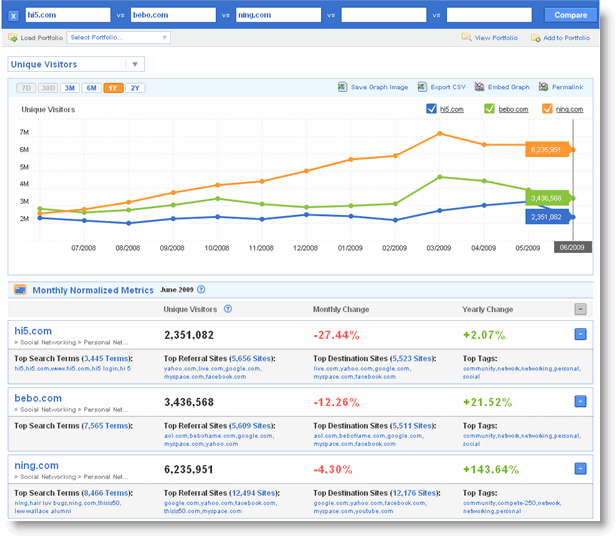Uncheck the hi5.com series checkbox

pyautogui.click(x=431, y=109)
